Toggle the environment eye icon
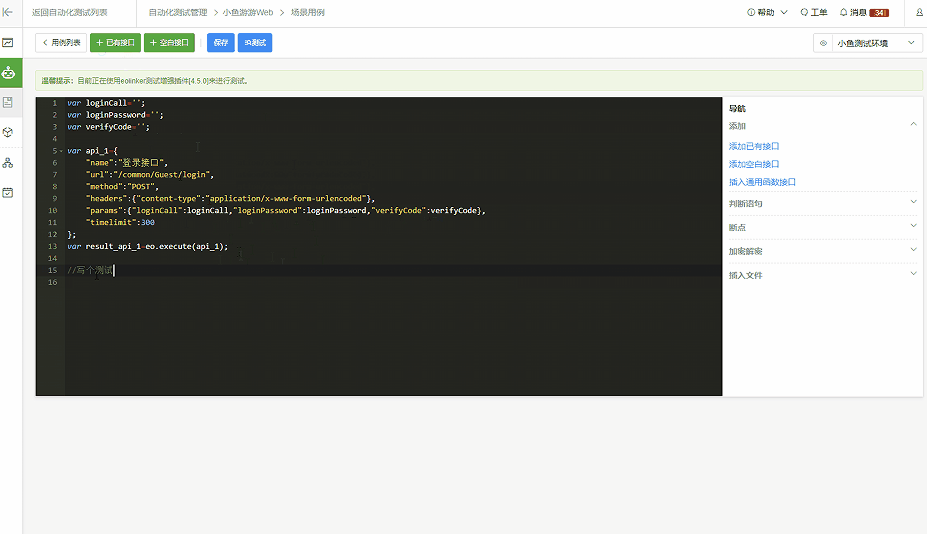 (823, 43)
